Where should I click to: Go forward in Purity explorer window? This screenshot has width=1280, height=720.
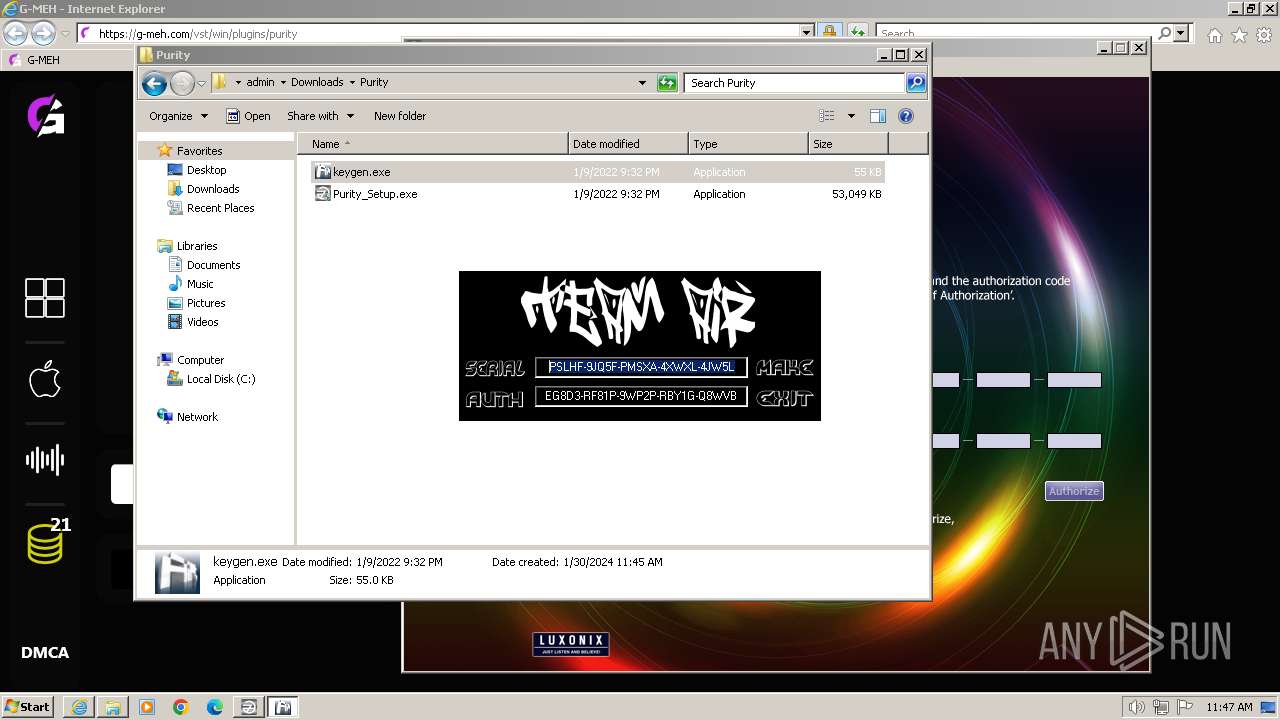182,83
